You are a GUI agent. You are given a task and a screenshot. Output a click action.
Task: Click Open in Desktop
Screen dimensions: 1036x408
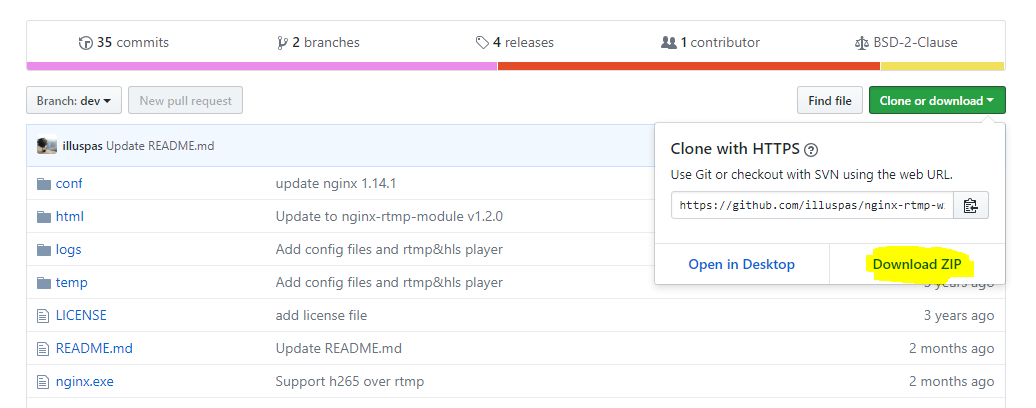[x=741, y=264]
